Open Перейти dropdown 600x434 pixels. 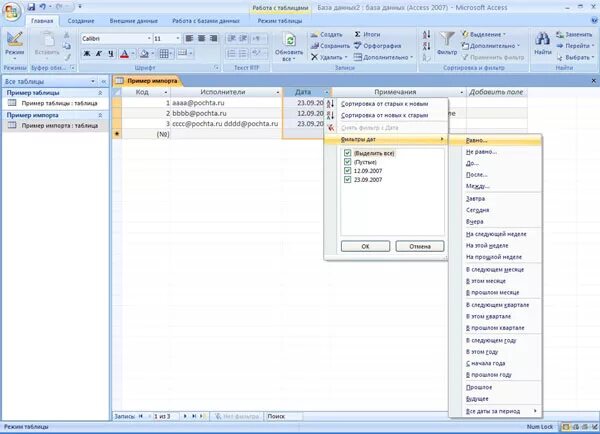click(575, 46)
